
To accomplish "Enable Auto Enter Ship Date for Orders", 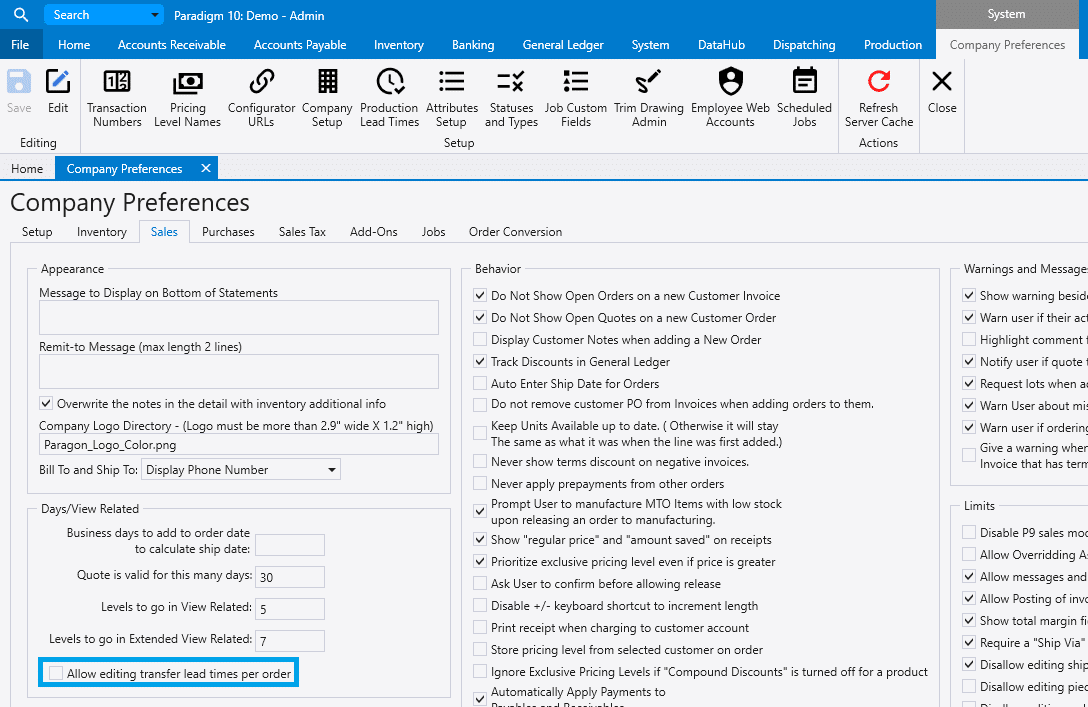I will [x=479, y=384].
